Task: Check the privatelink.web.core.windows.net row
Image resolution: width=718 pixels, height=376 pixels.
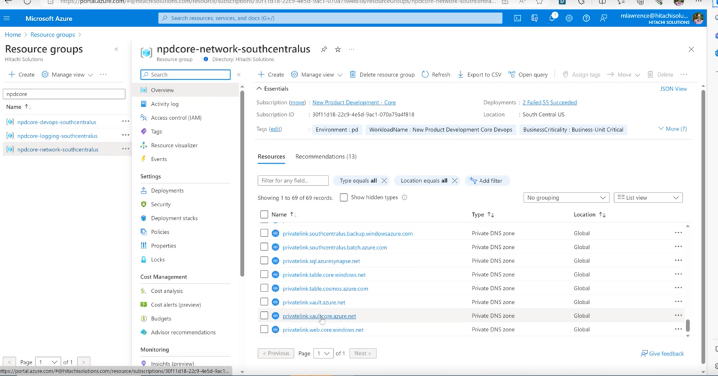Action: 264,329
